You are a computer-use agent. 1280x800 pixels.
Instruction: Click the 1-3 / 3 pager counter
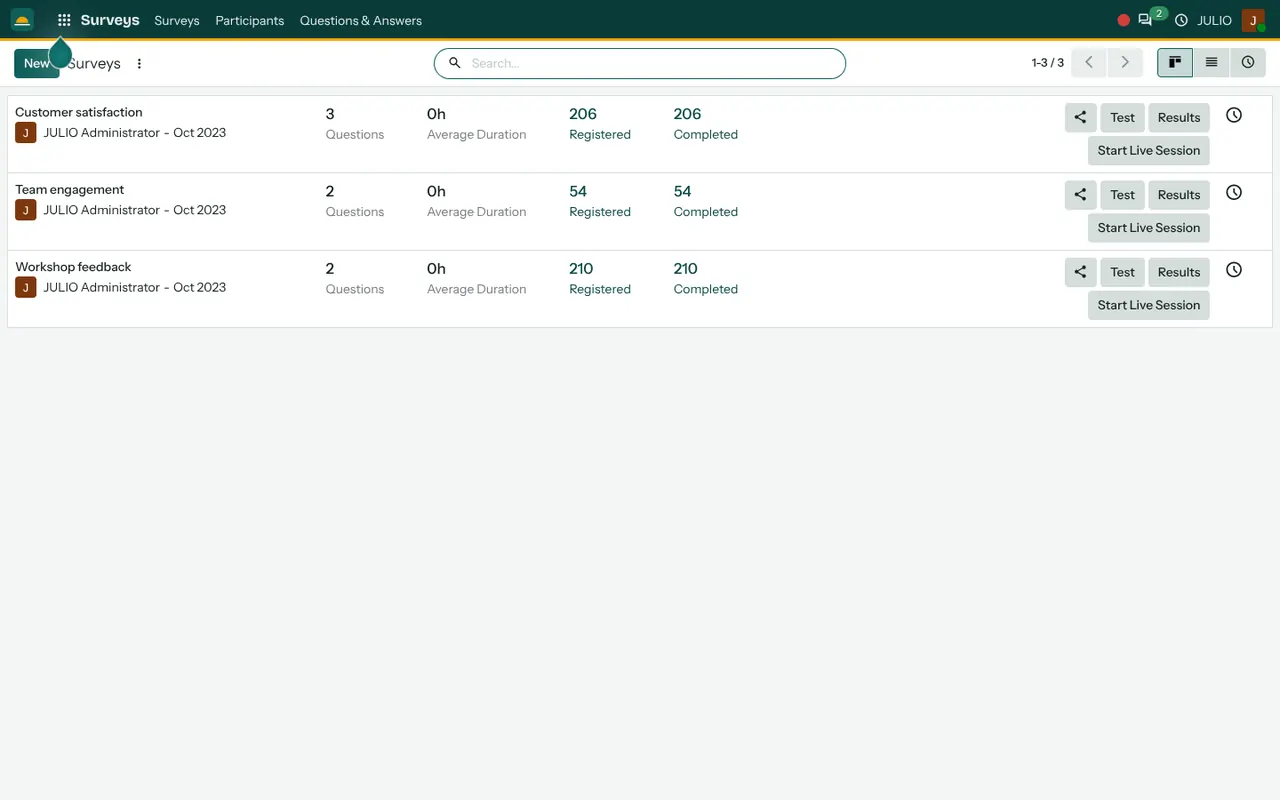[x=1048, y=63]
